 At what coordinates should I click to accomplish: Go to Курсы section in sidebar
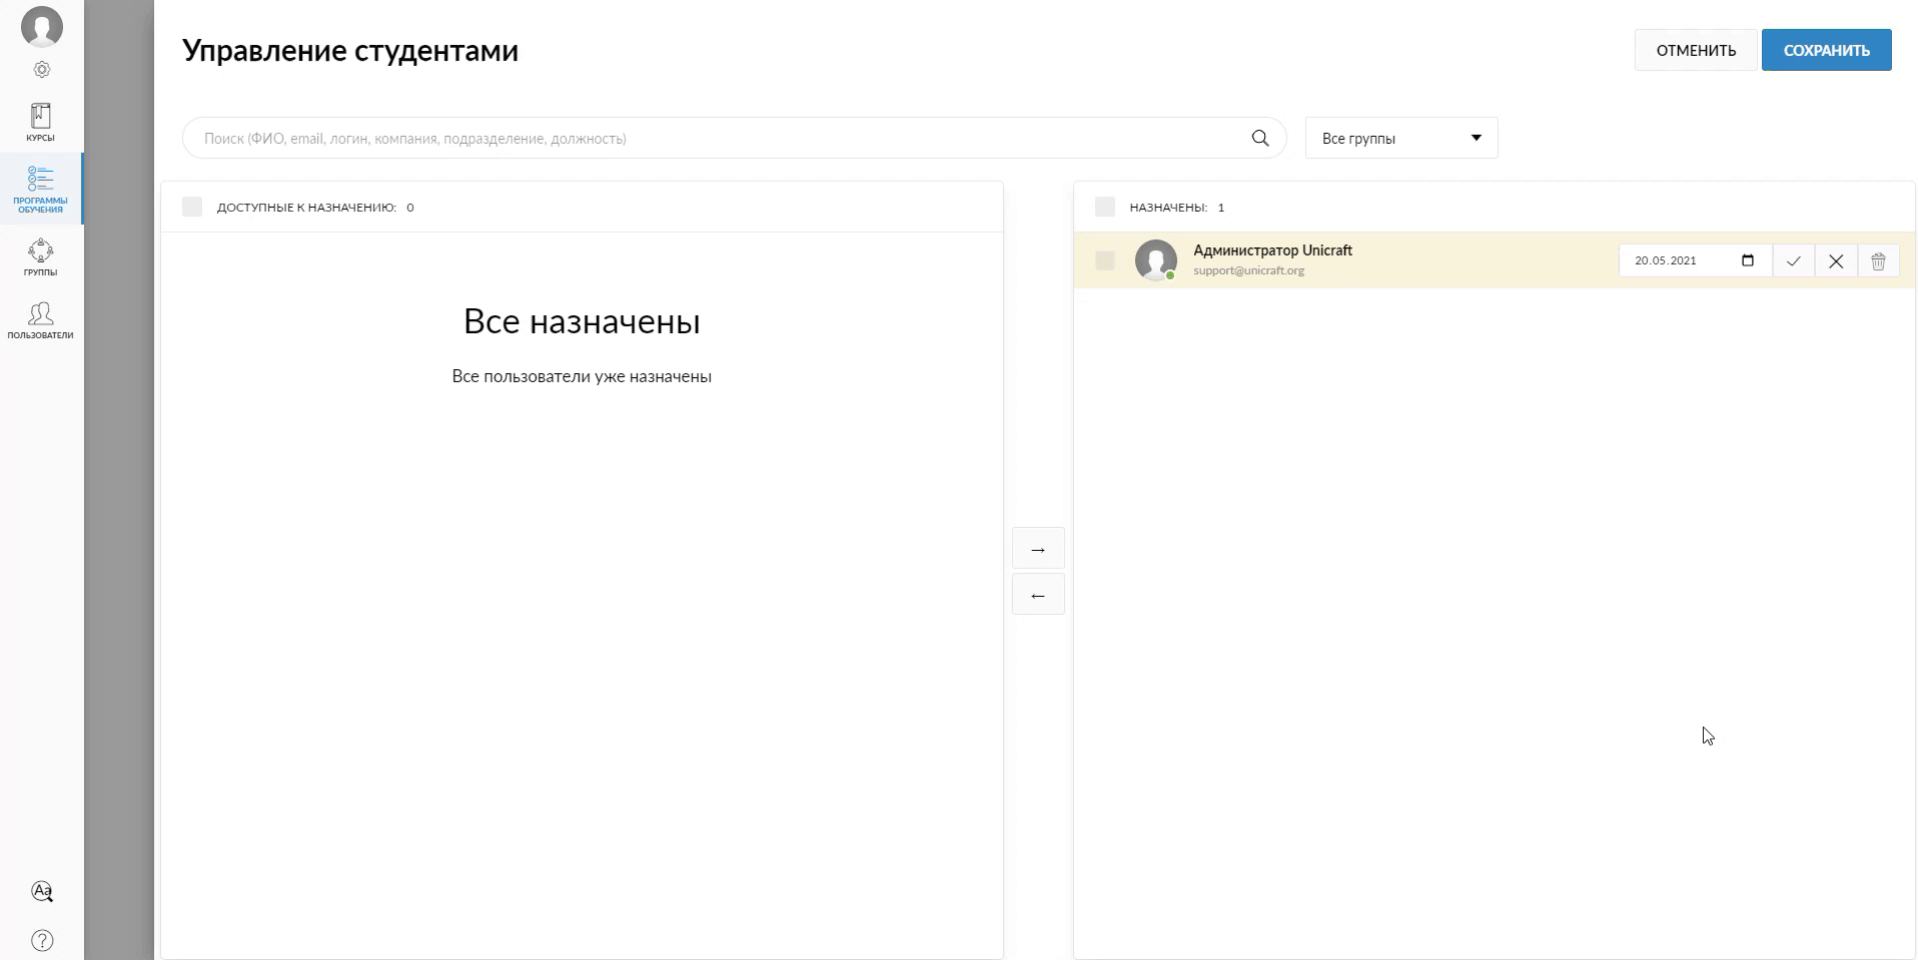point(41,122)
